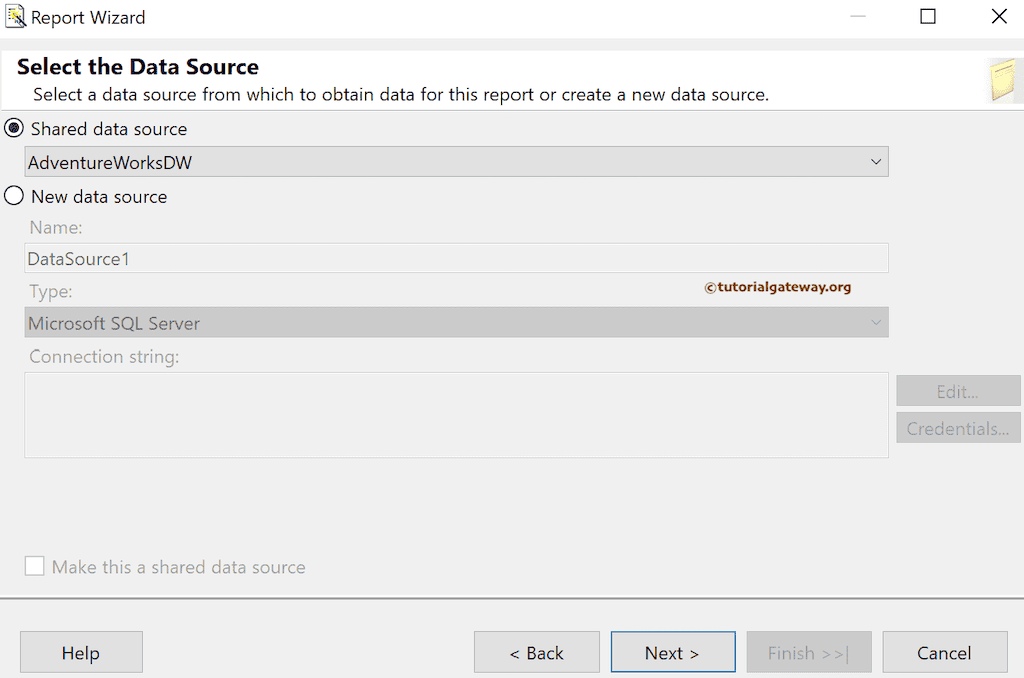Click the Next button

pyautogui.click(x=672, y=652)
